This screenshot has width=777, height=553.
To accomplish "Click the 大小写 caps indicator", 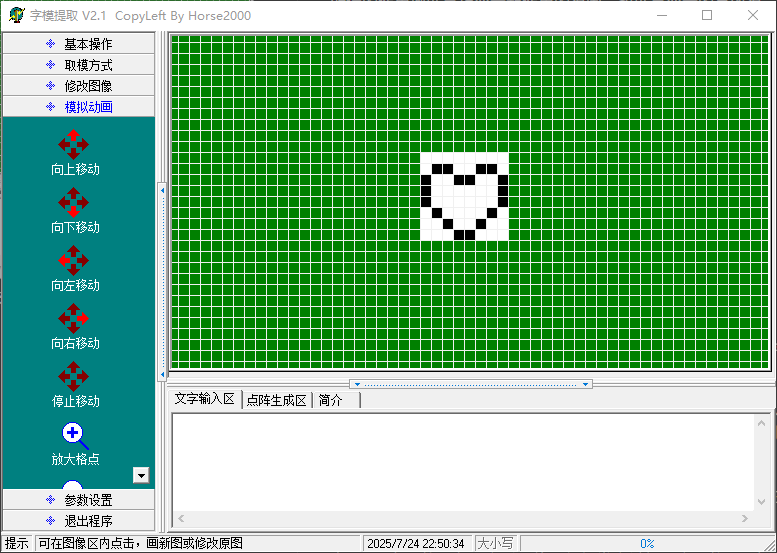I will pyautogui.click(x=495, y=543).
